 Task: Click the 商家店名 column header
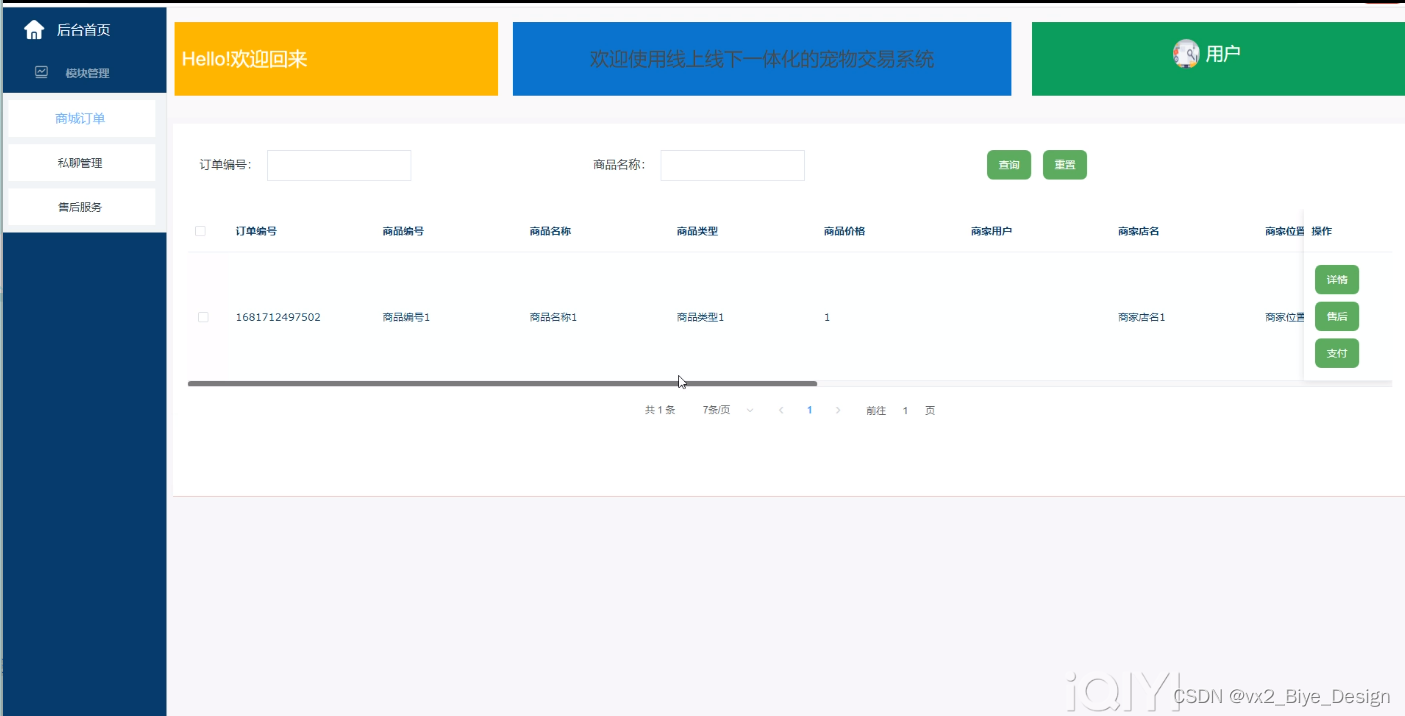tap(1138, 231)
